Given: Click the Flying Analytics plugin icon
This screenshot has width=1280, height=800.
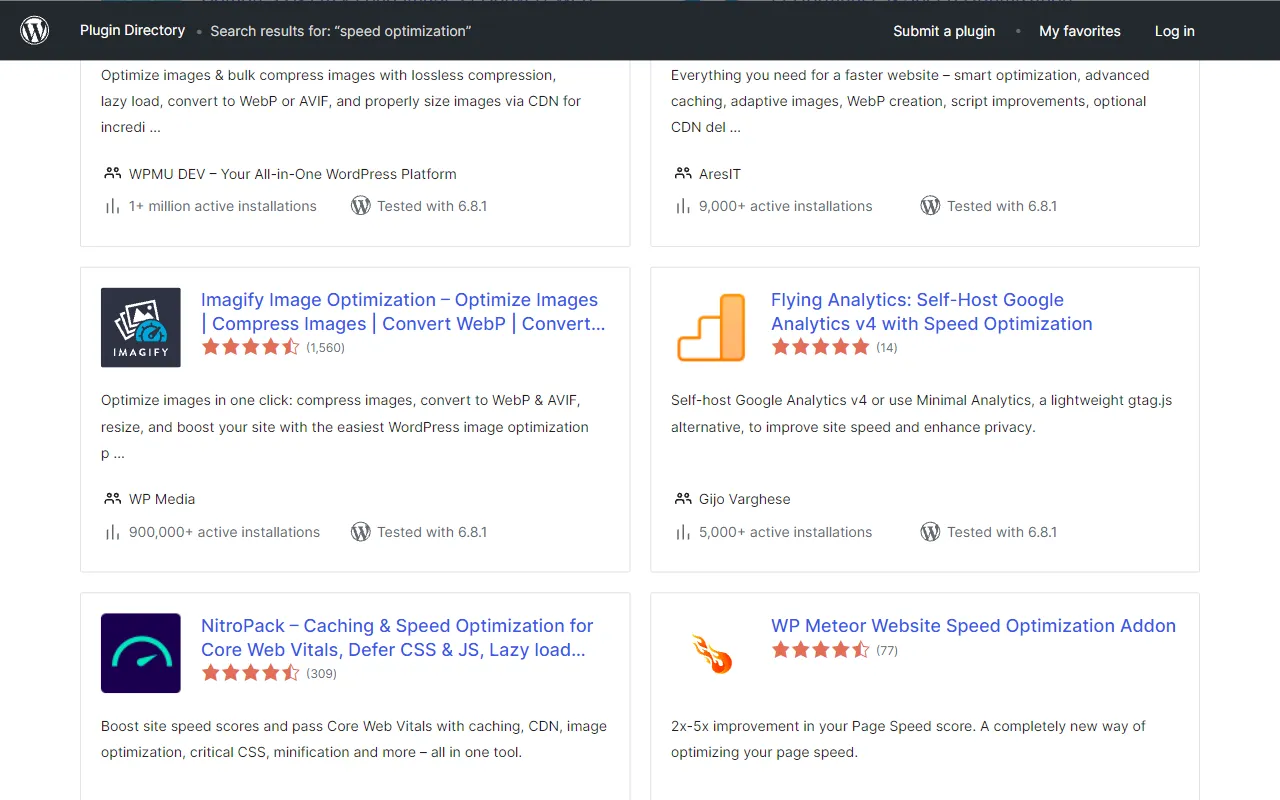Looking at the screenshot, I should click(711, 328).
